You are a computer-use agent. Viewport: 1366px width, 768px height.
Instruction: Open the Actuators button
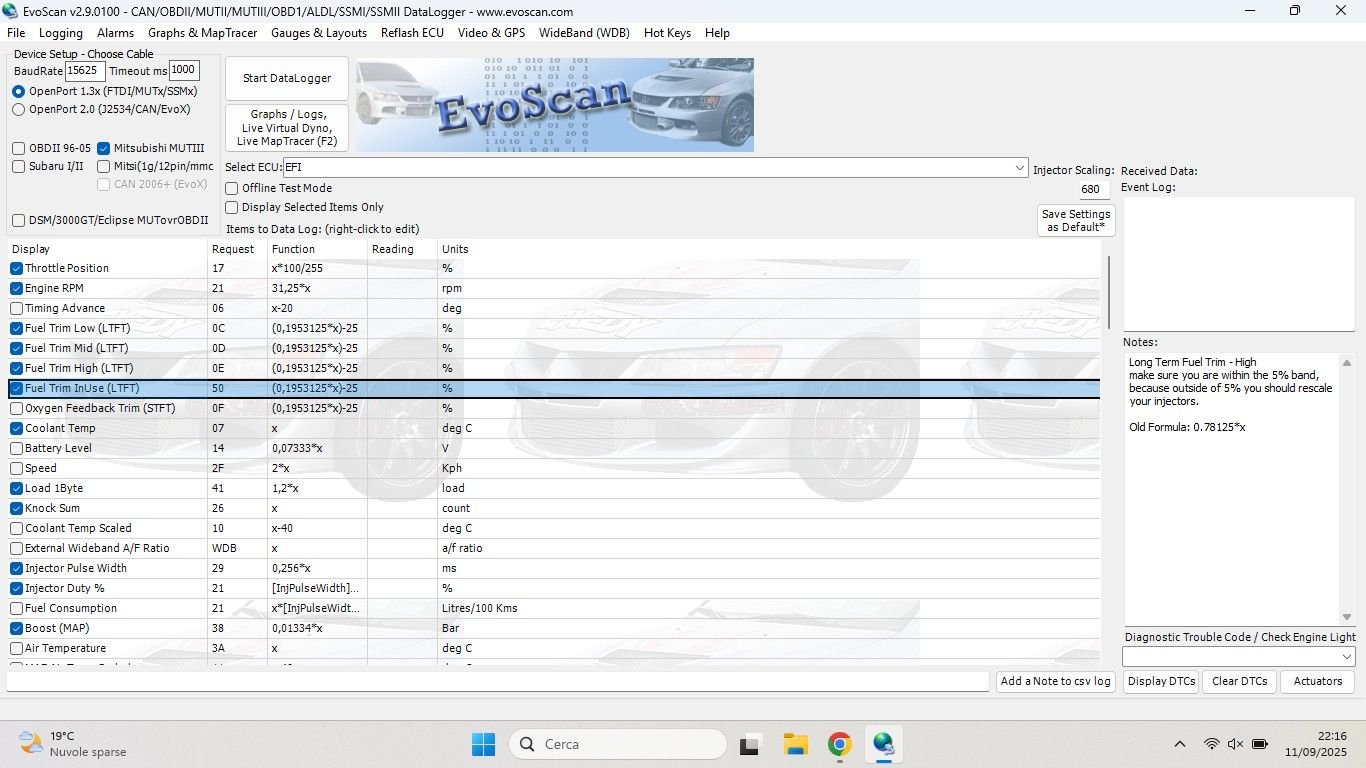coord(1318,681)
